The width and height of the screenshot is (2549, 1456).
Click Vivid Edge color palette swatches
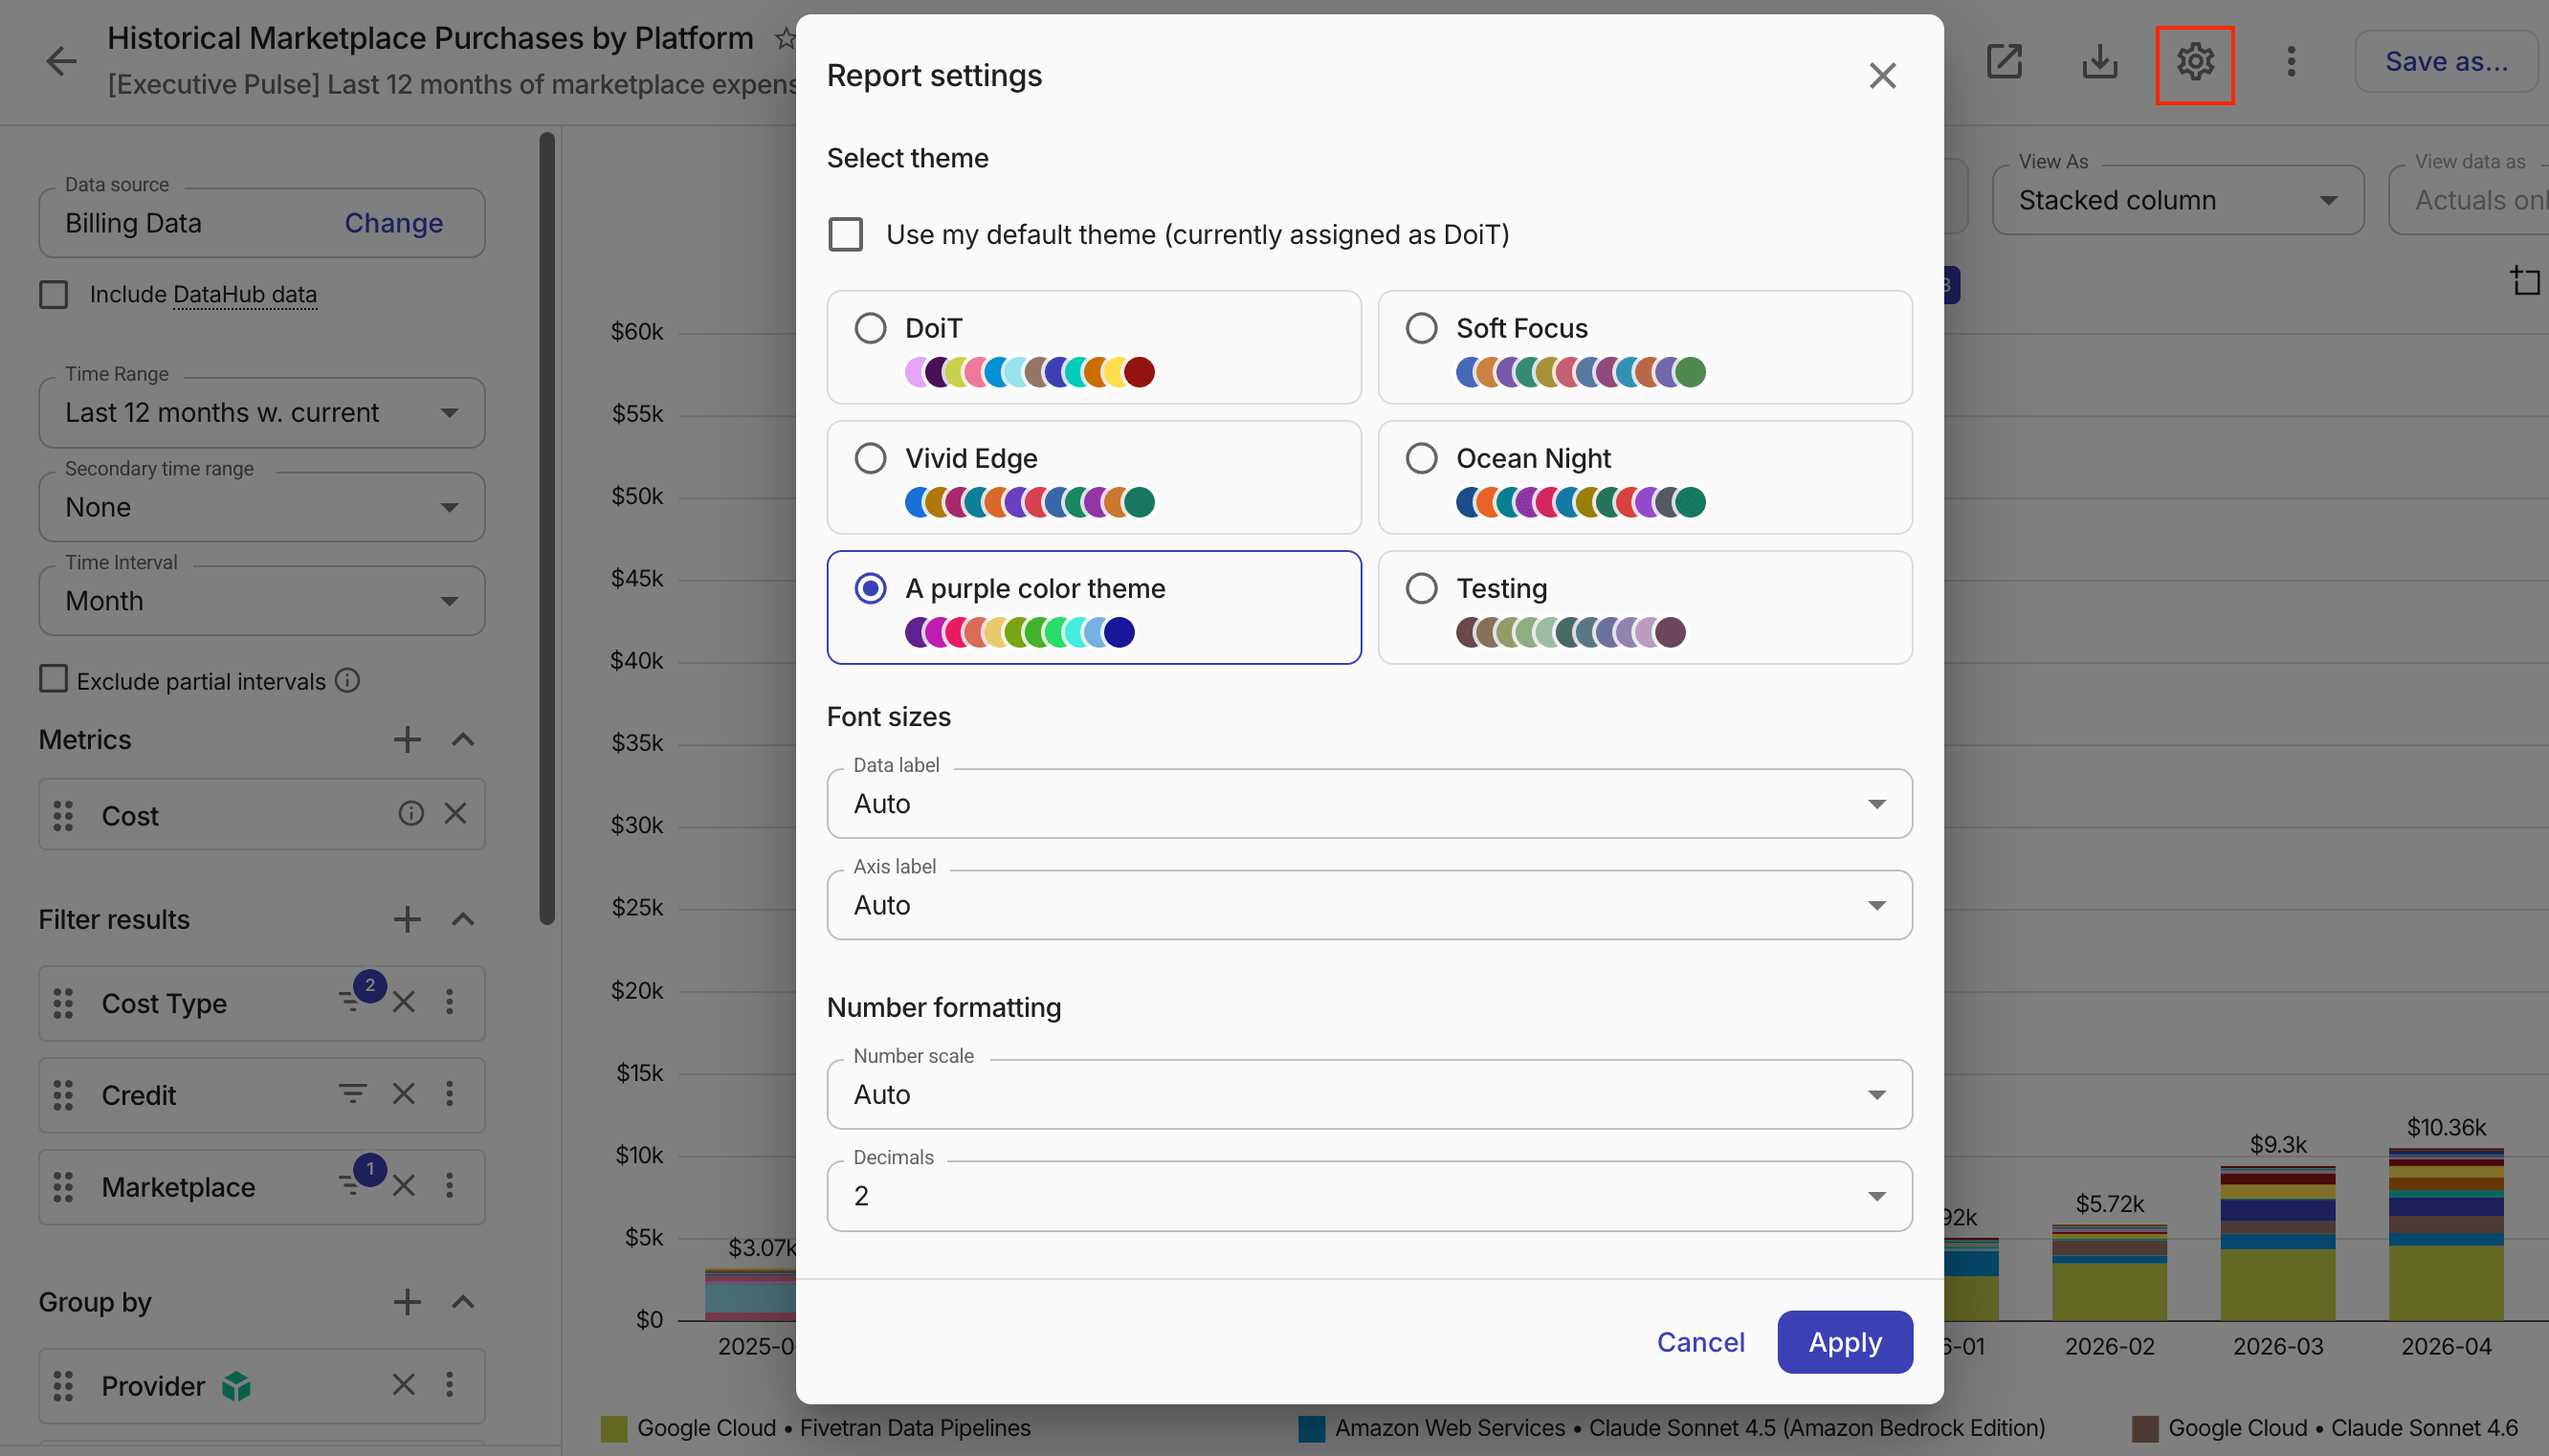(1029, 502)
